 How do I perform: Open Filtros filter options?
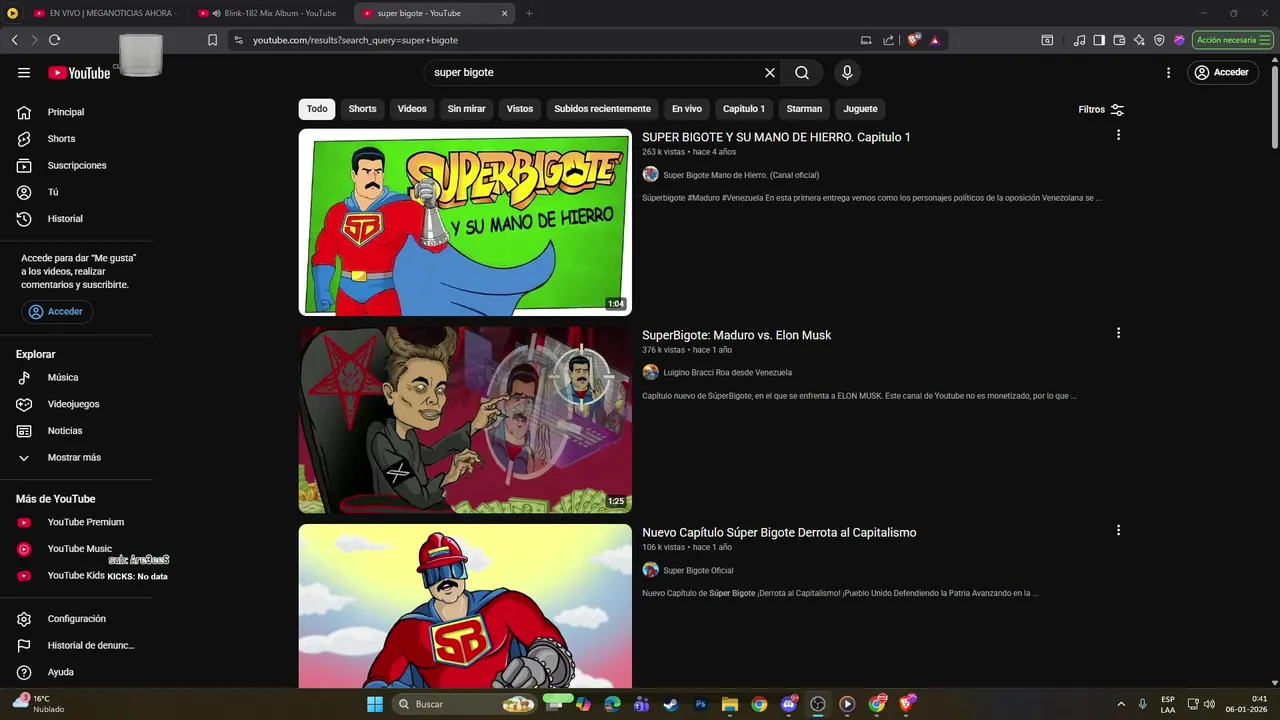tap(1101, 109)
